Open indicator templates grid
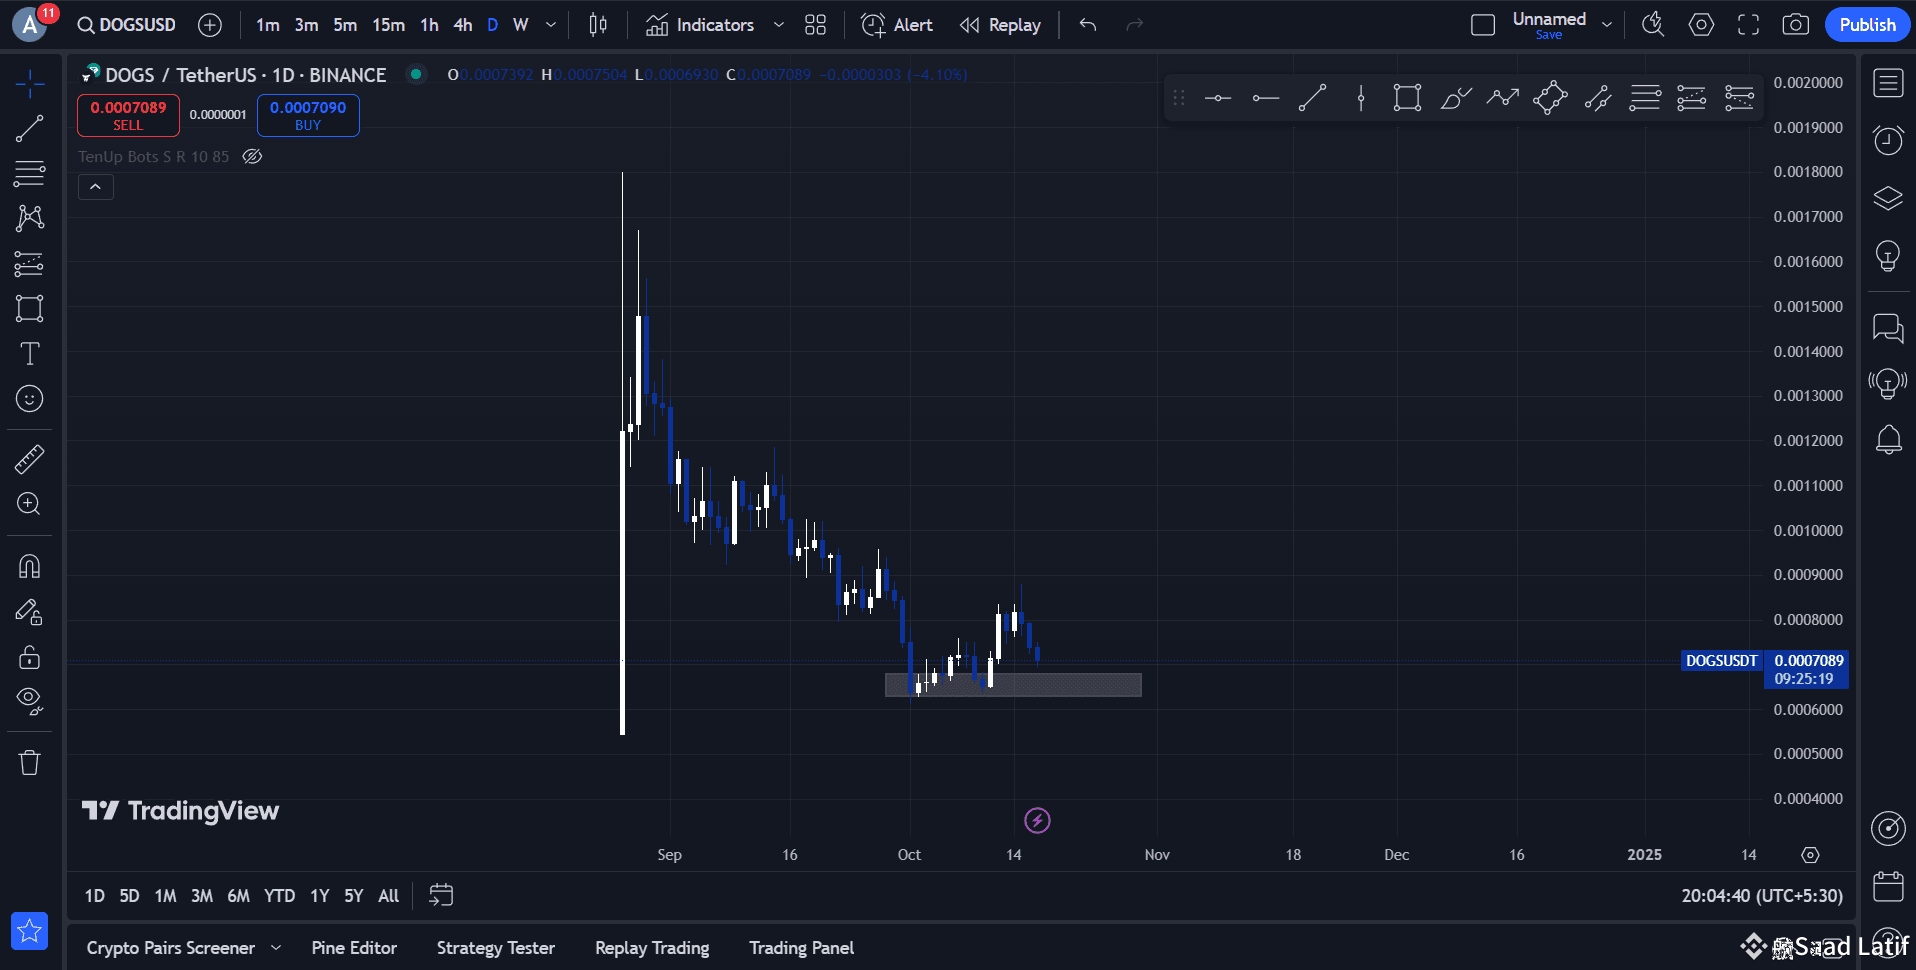The image size is (1916, 970). [816, 25]
